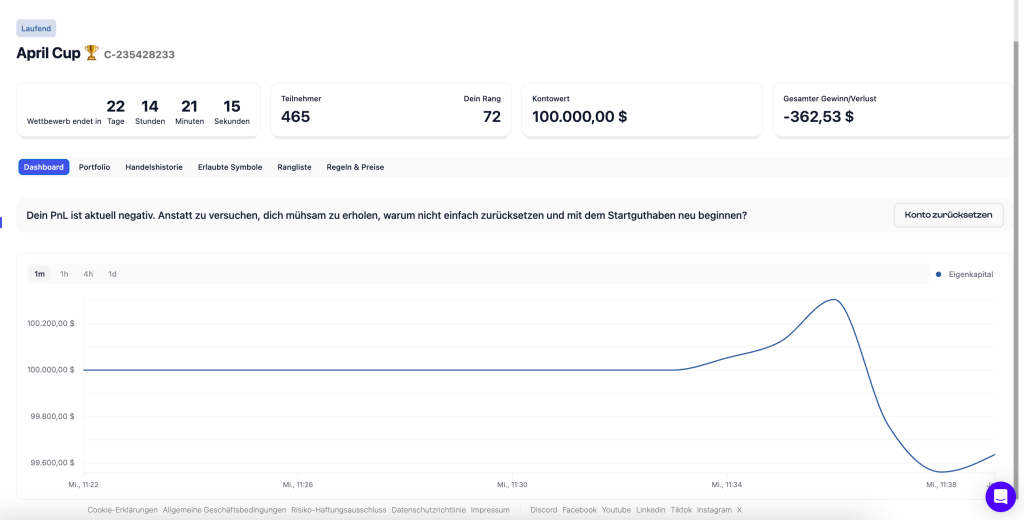Go to Regeln & Preise tab
Image resolution: width=1024 pixels, height=520 pixels.
click(x=355, y=167)
